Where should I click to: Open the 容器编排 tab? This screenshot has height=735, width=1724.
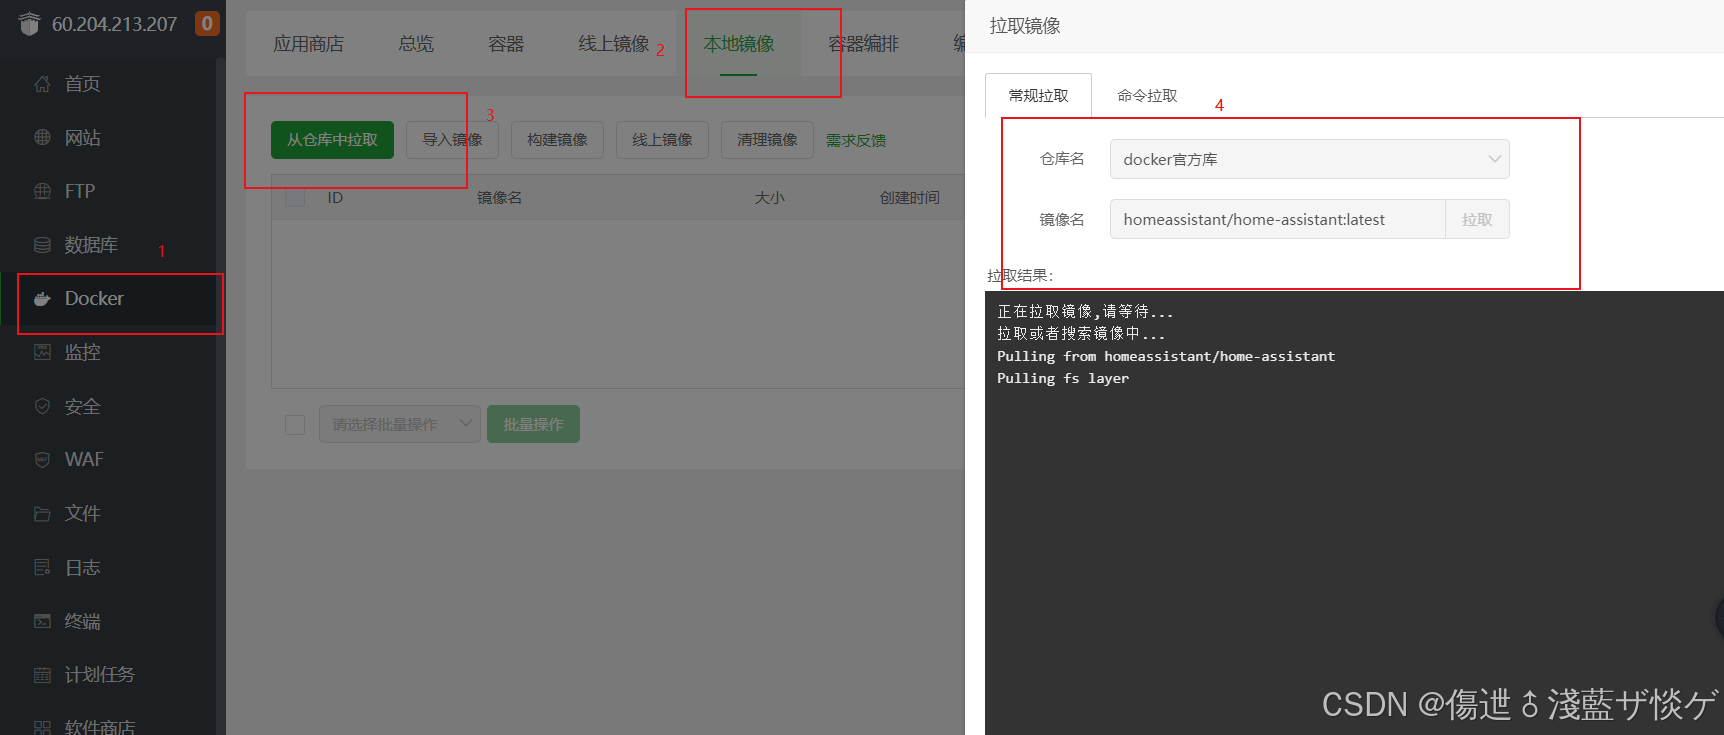coord(864,44)
